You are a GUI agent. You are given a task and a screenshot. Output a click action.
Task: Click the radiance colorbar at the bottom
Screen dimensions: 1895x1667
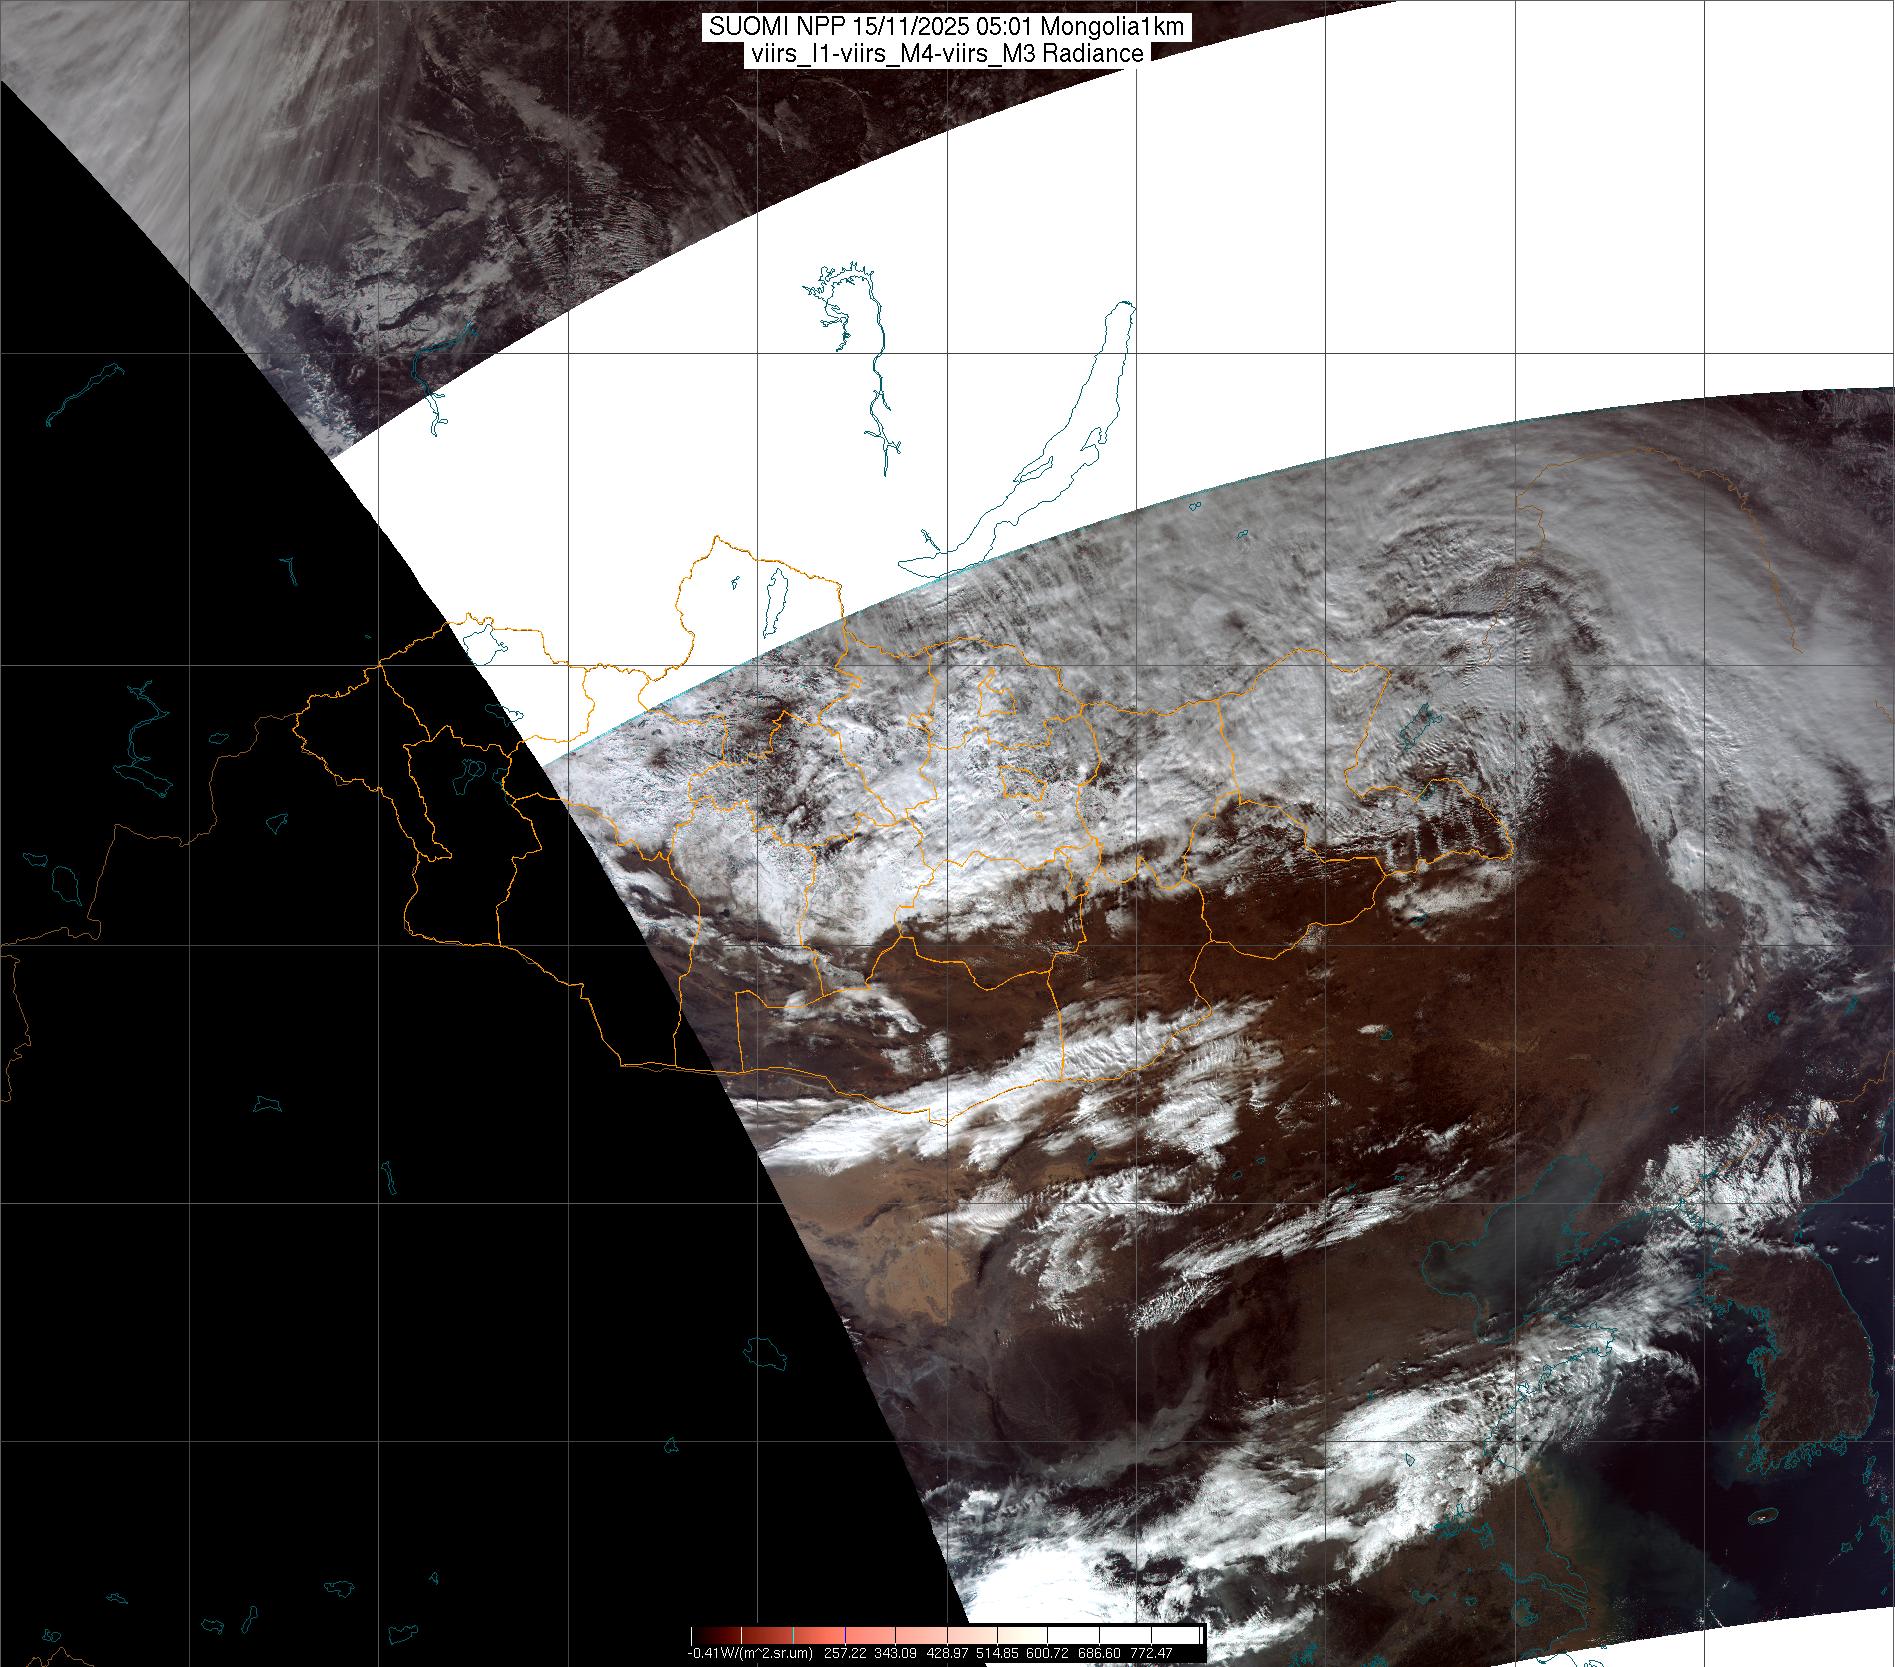946,1635
